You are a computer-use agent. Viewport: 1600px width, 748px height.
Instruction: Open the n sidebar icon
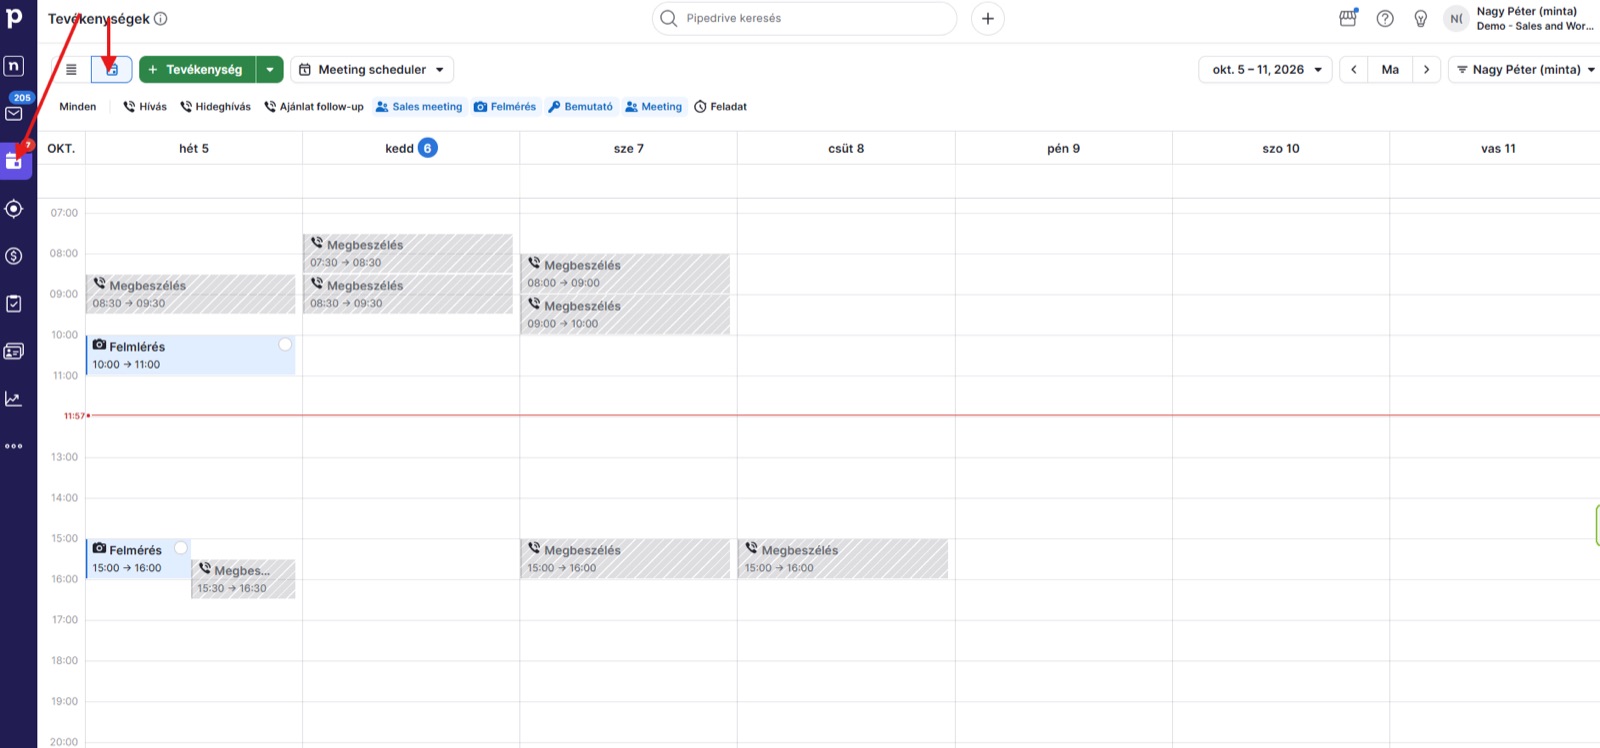pyautogui.click(x=14, y=66)
